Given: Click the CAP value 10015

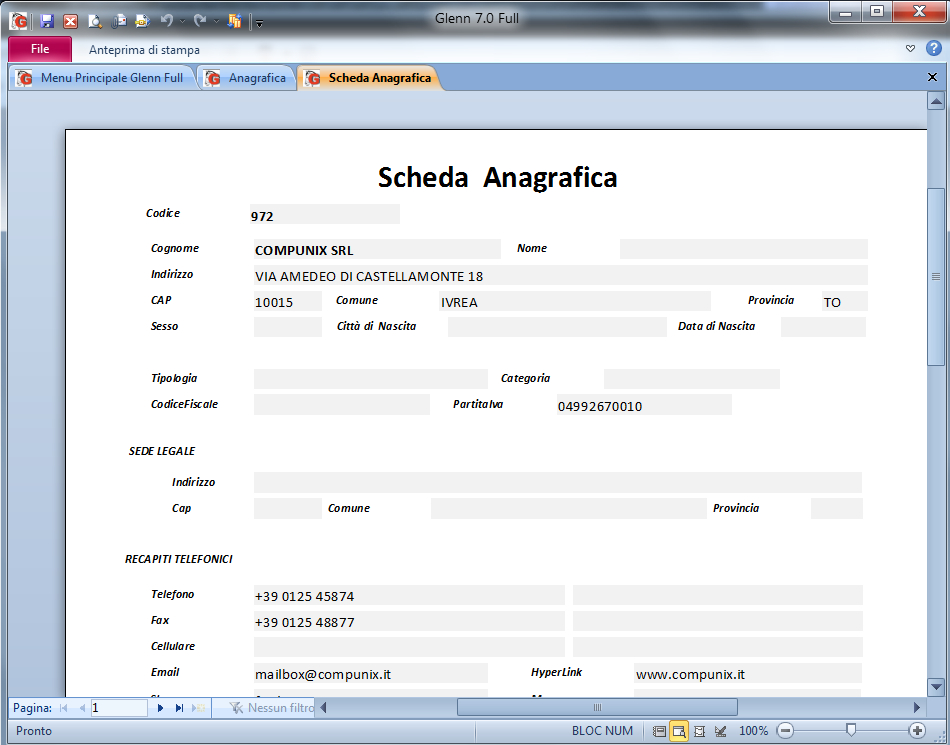Looking at the screenshot, I should [274, 302].
